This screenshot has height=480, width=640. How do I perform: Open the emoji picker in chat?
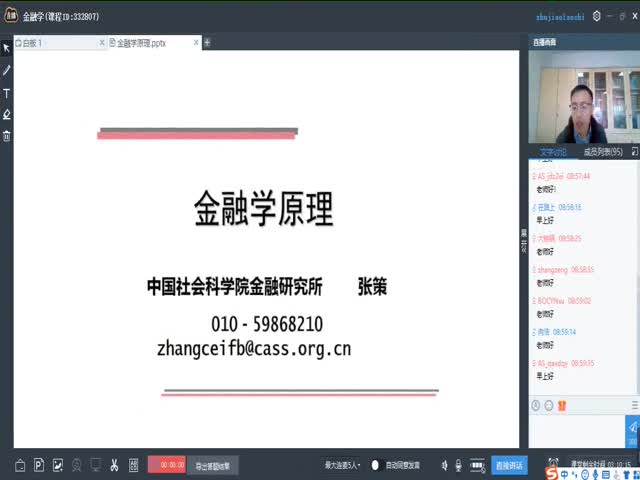(x=549, y=405)
